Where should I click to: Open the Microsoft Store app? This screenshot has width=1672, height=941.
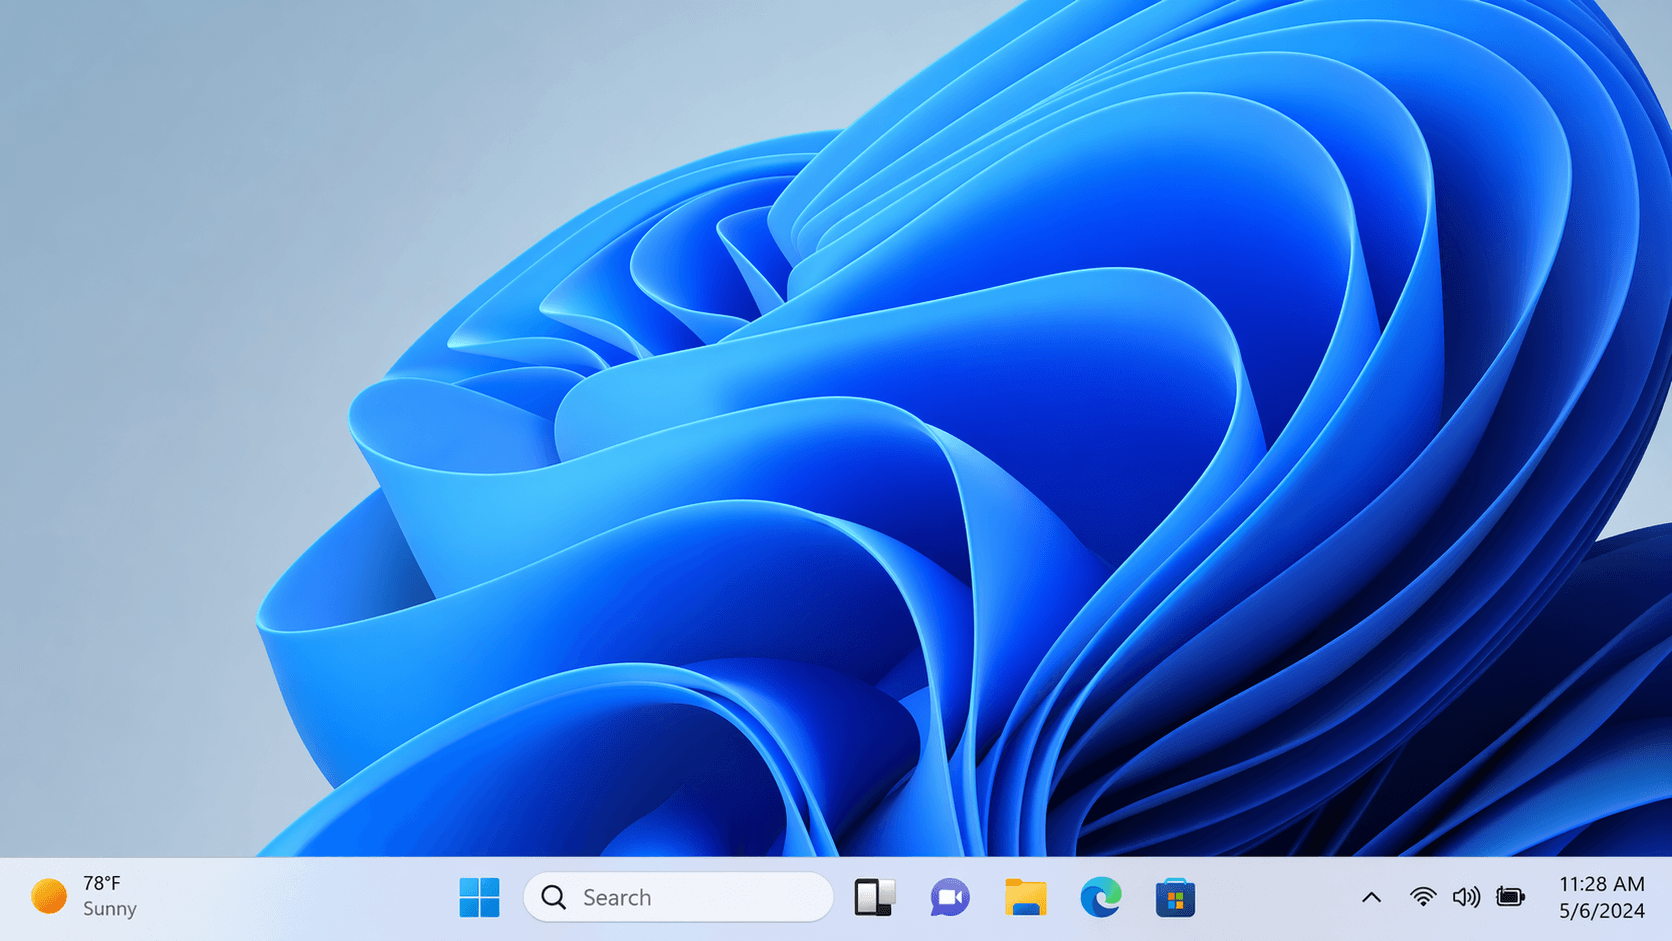(x=1175, y=897)
